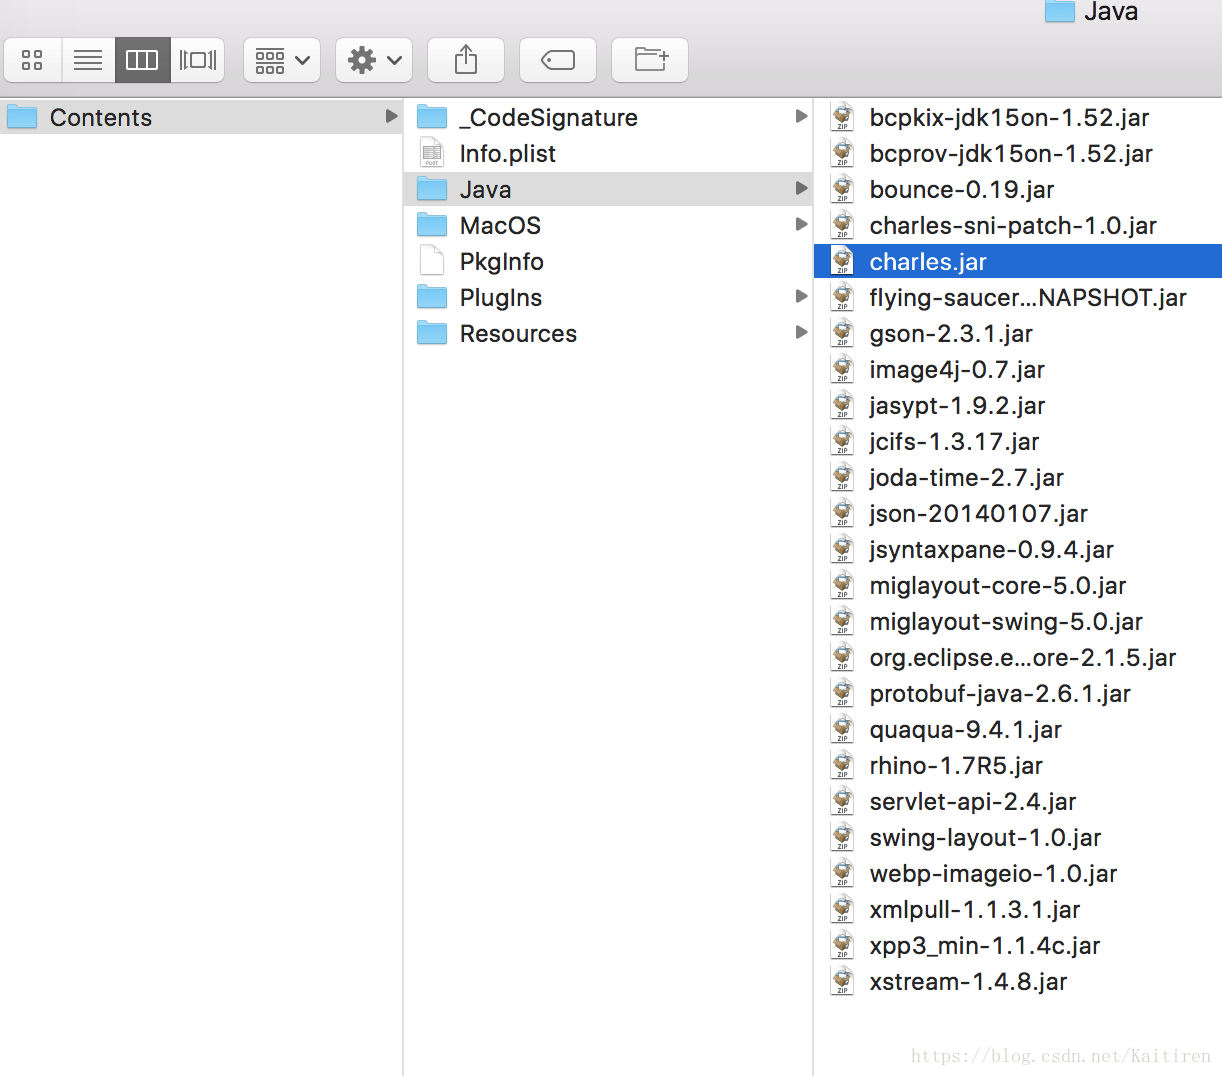Viewport: 1222px width, 1076px height.
Task: Select Info.plist file
Action: pyautogui.click(x=608, y=153)
